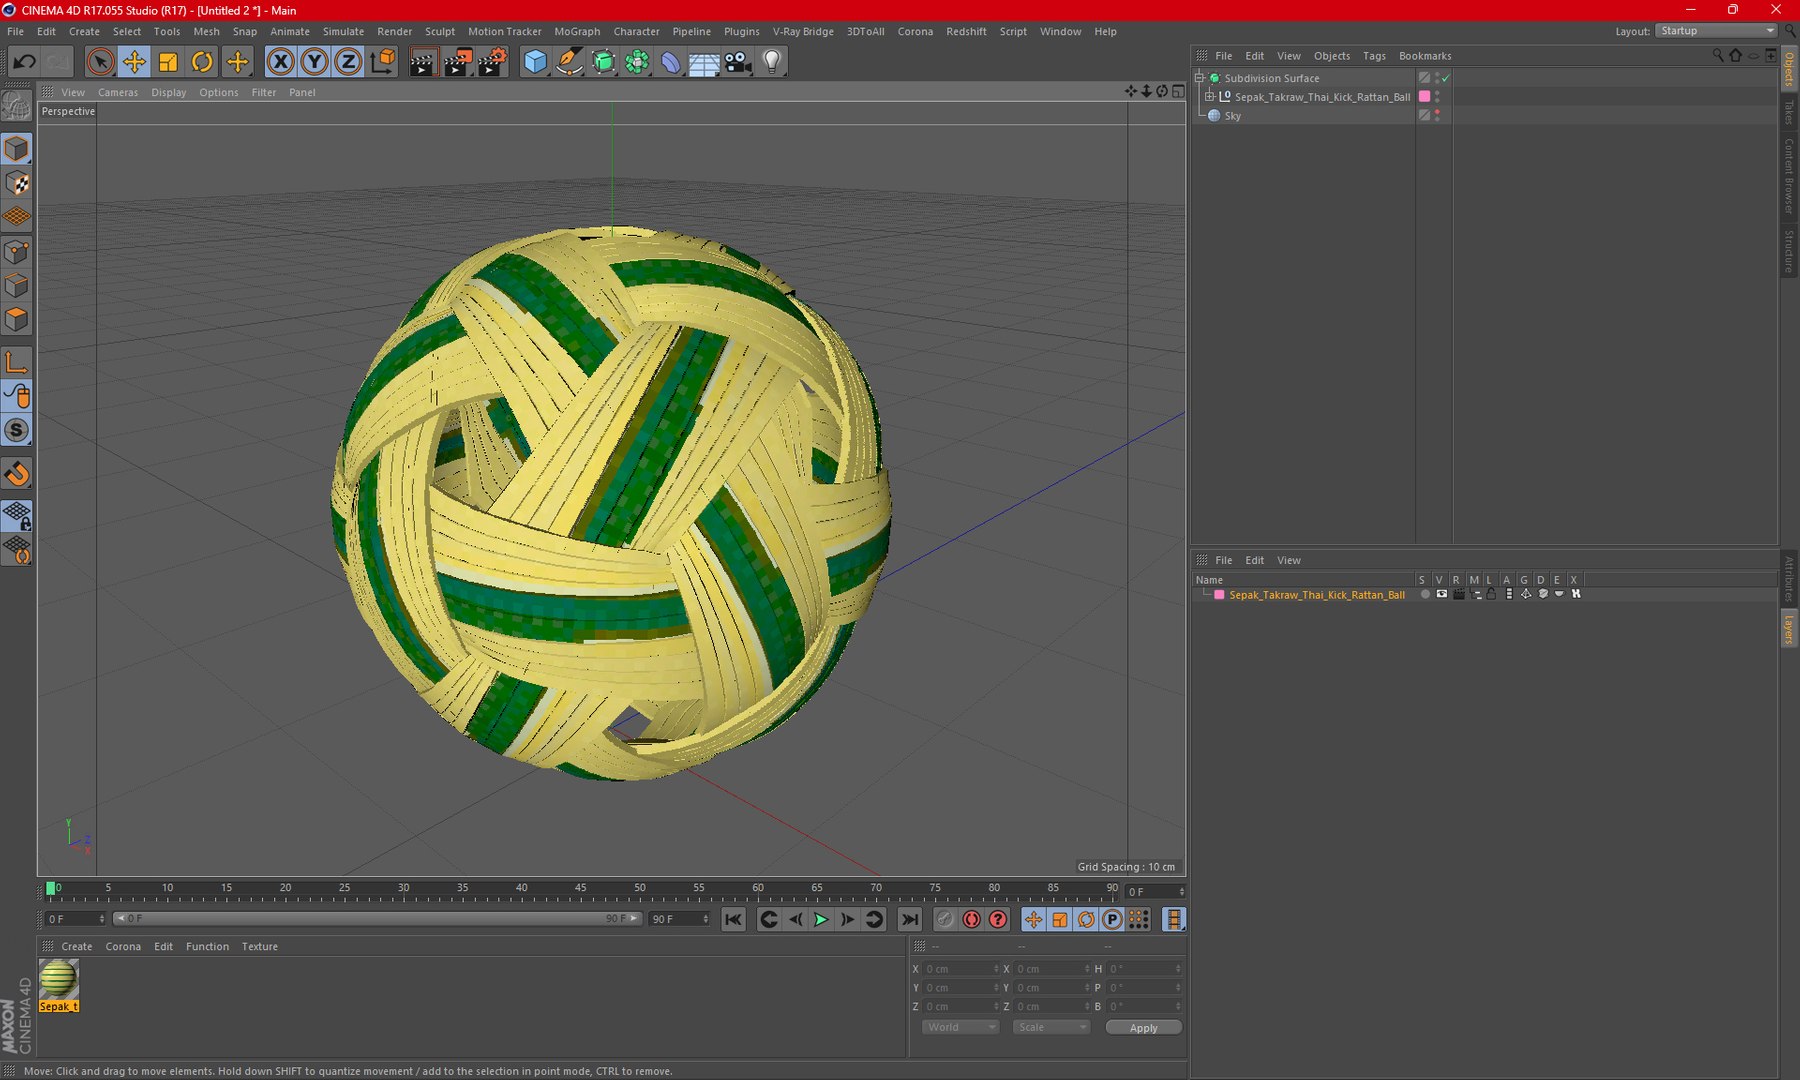Toggle Z axis lock
Viewport: 1800px width, 1080px height.
(x=348, y=62)
